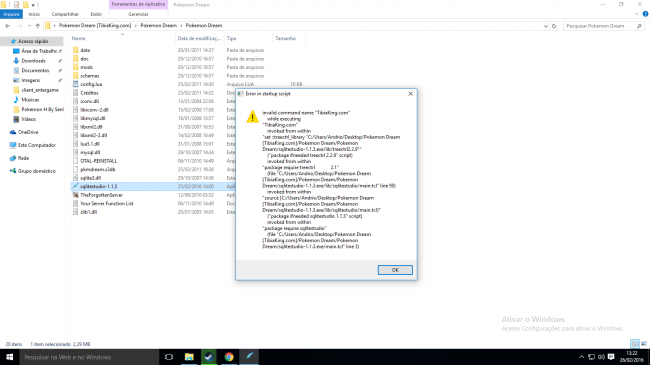Image resolution: width=650 pixels, height=365 pixels.
Task: Click OK in the error dialog
Action: pyautogui.click(x=395, y=270)
